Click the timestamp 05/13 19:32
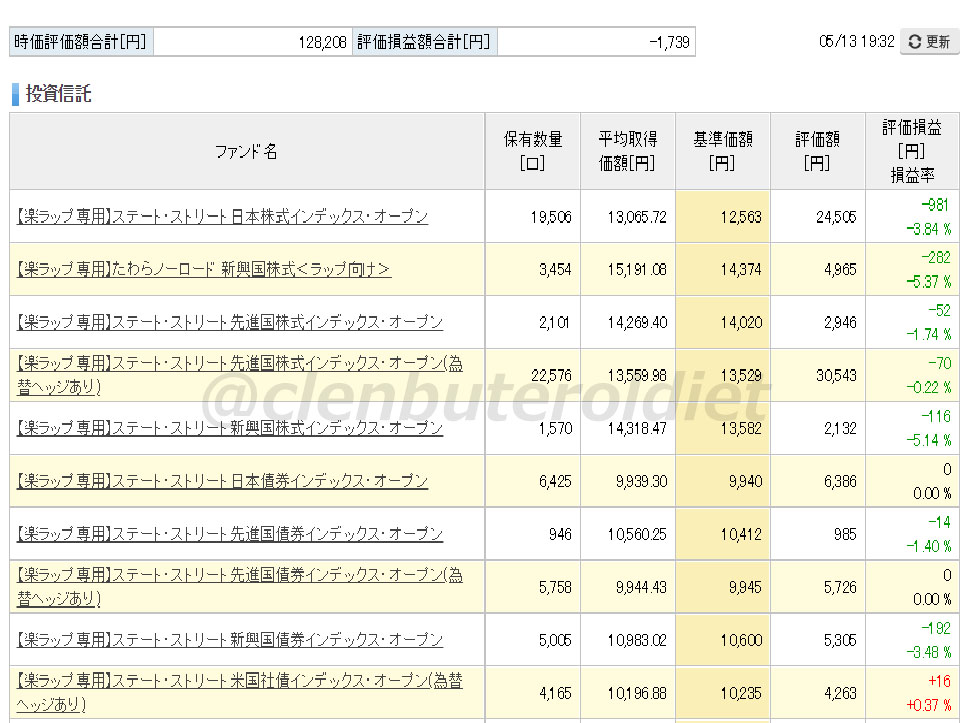 click(x=857, y=41)
